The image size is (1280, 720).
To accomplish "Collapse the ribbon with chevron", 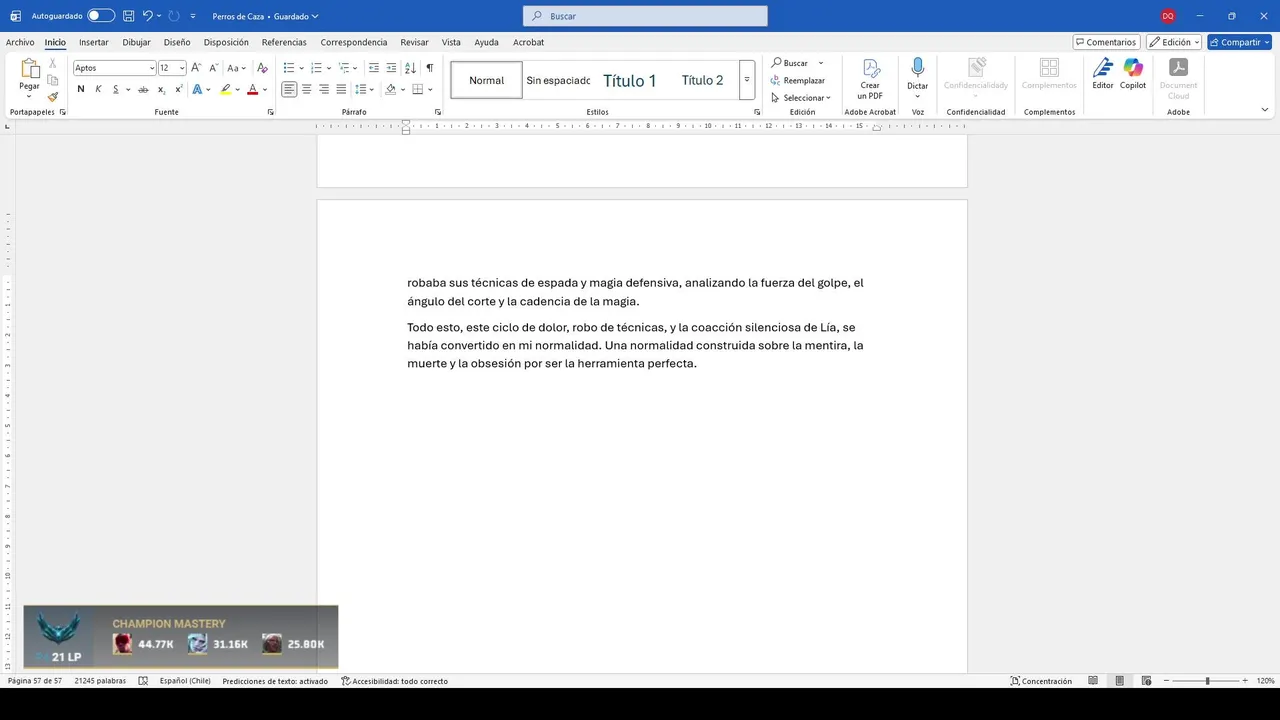I will [x=1265, y=110].
